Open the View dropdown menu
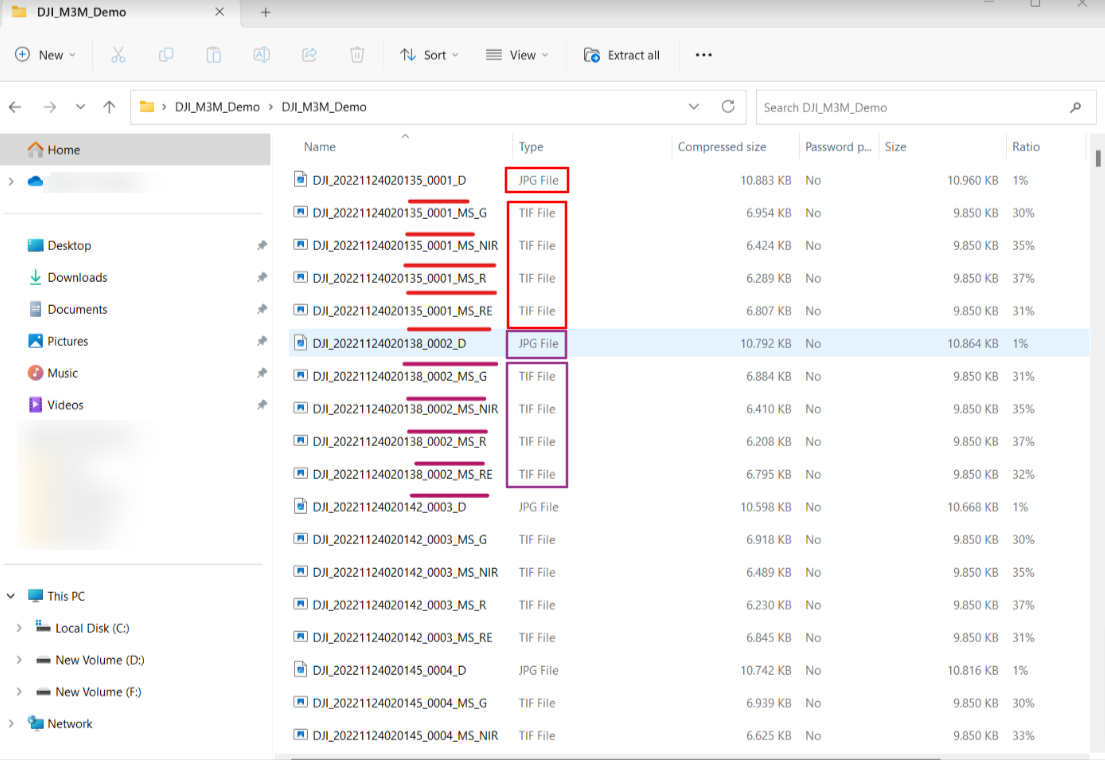This screenshot has height=760, width=1105. pos(517,55)
